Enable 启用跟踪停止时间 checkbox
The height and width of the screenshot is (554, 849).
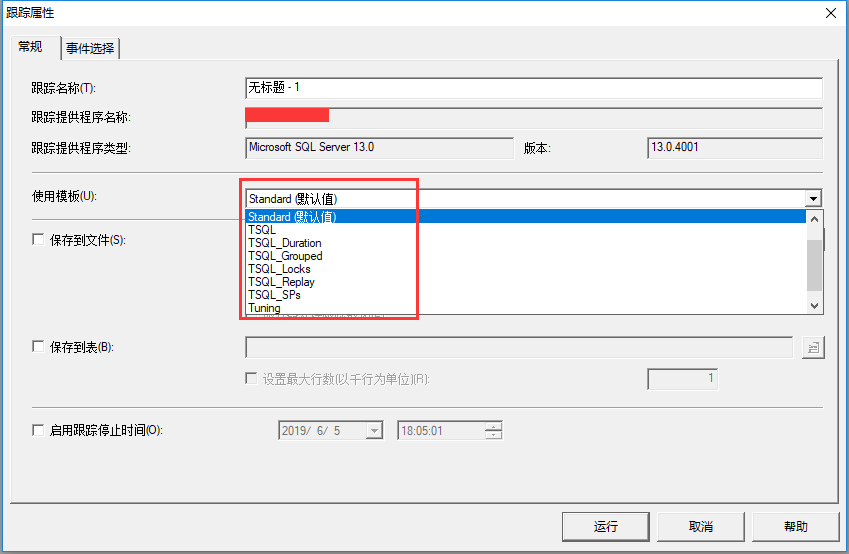pos(38,430)
